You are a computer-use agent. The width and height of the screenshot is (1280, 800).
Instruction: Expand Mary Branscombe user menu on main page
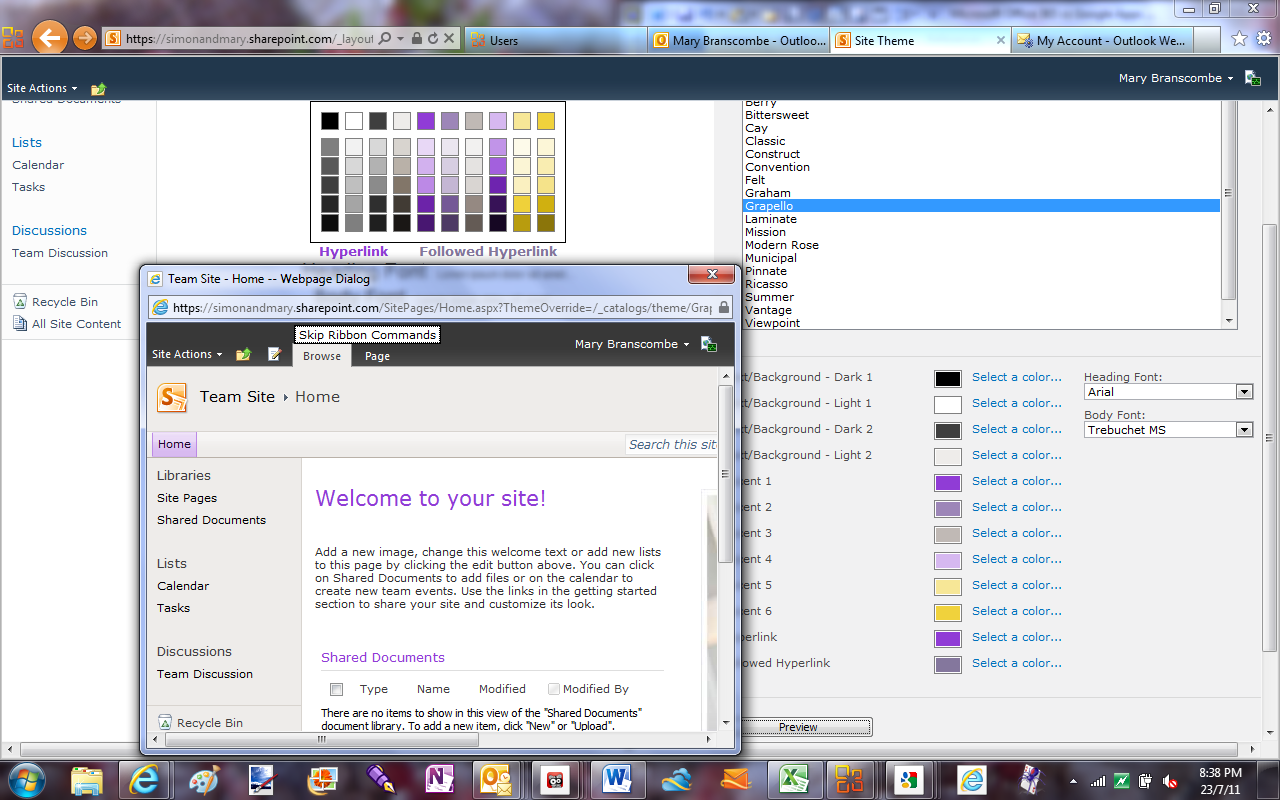(1176, 78)
